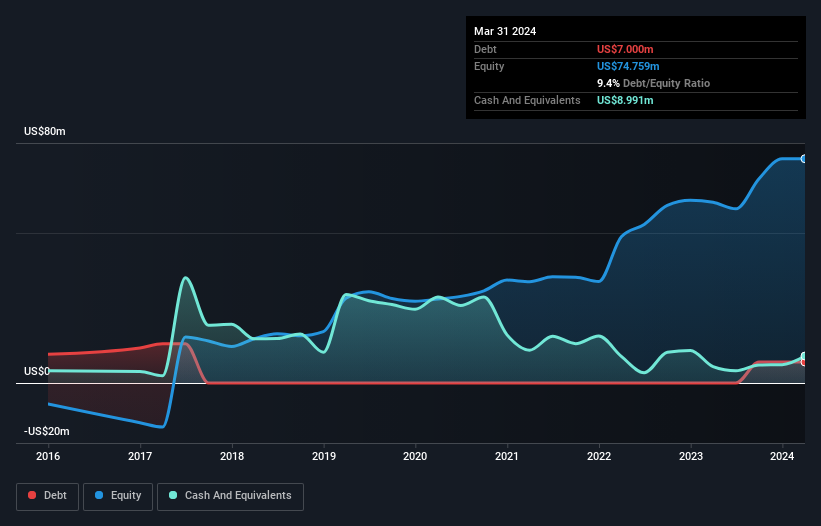Click the Equity label in tooltip
The image size is (821, 526).
coord(489,66)
